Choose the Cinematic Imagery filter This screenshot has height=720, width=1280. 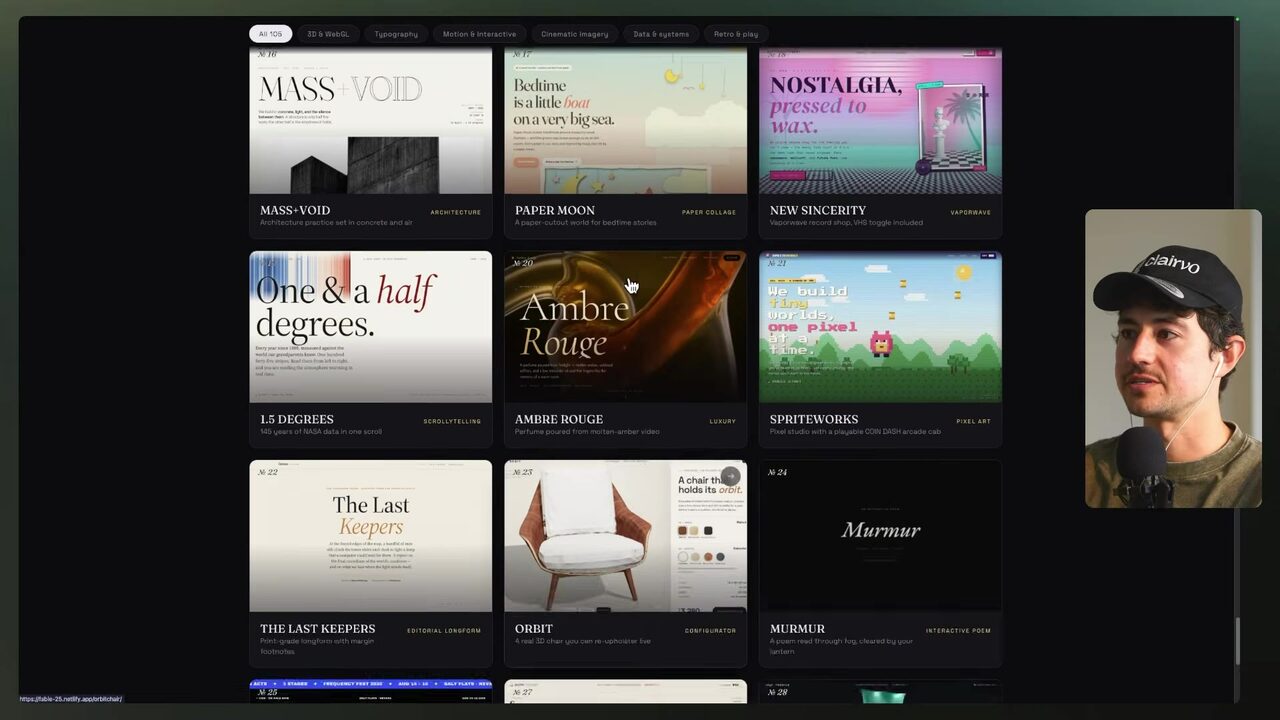575,34
